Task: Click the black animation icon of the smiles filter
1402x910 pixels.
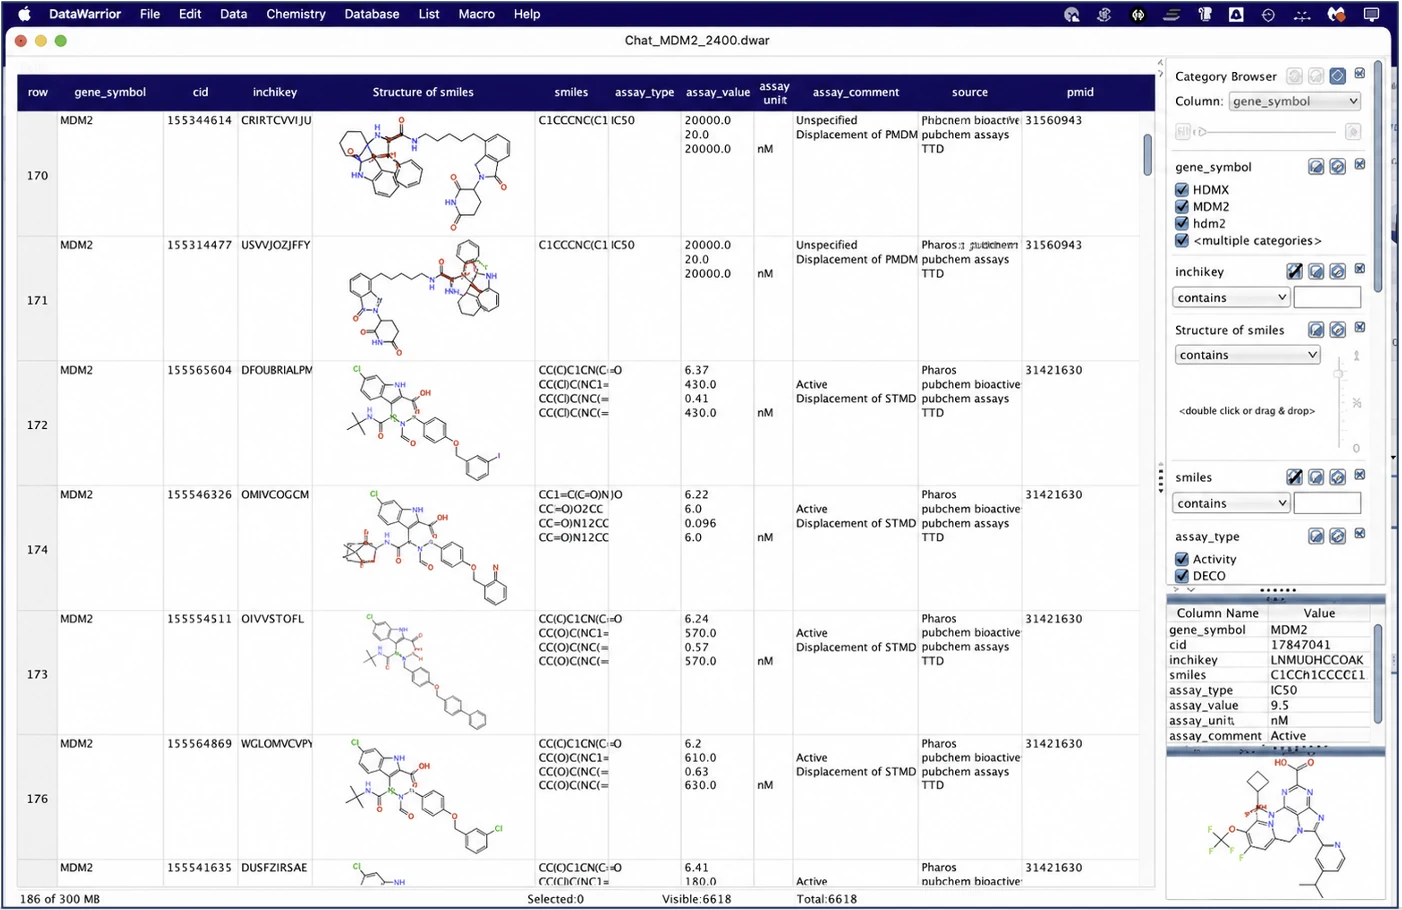Action: pos(1295,477)
